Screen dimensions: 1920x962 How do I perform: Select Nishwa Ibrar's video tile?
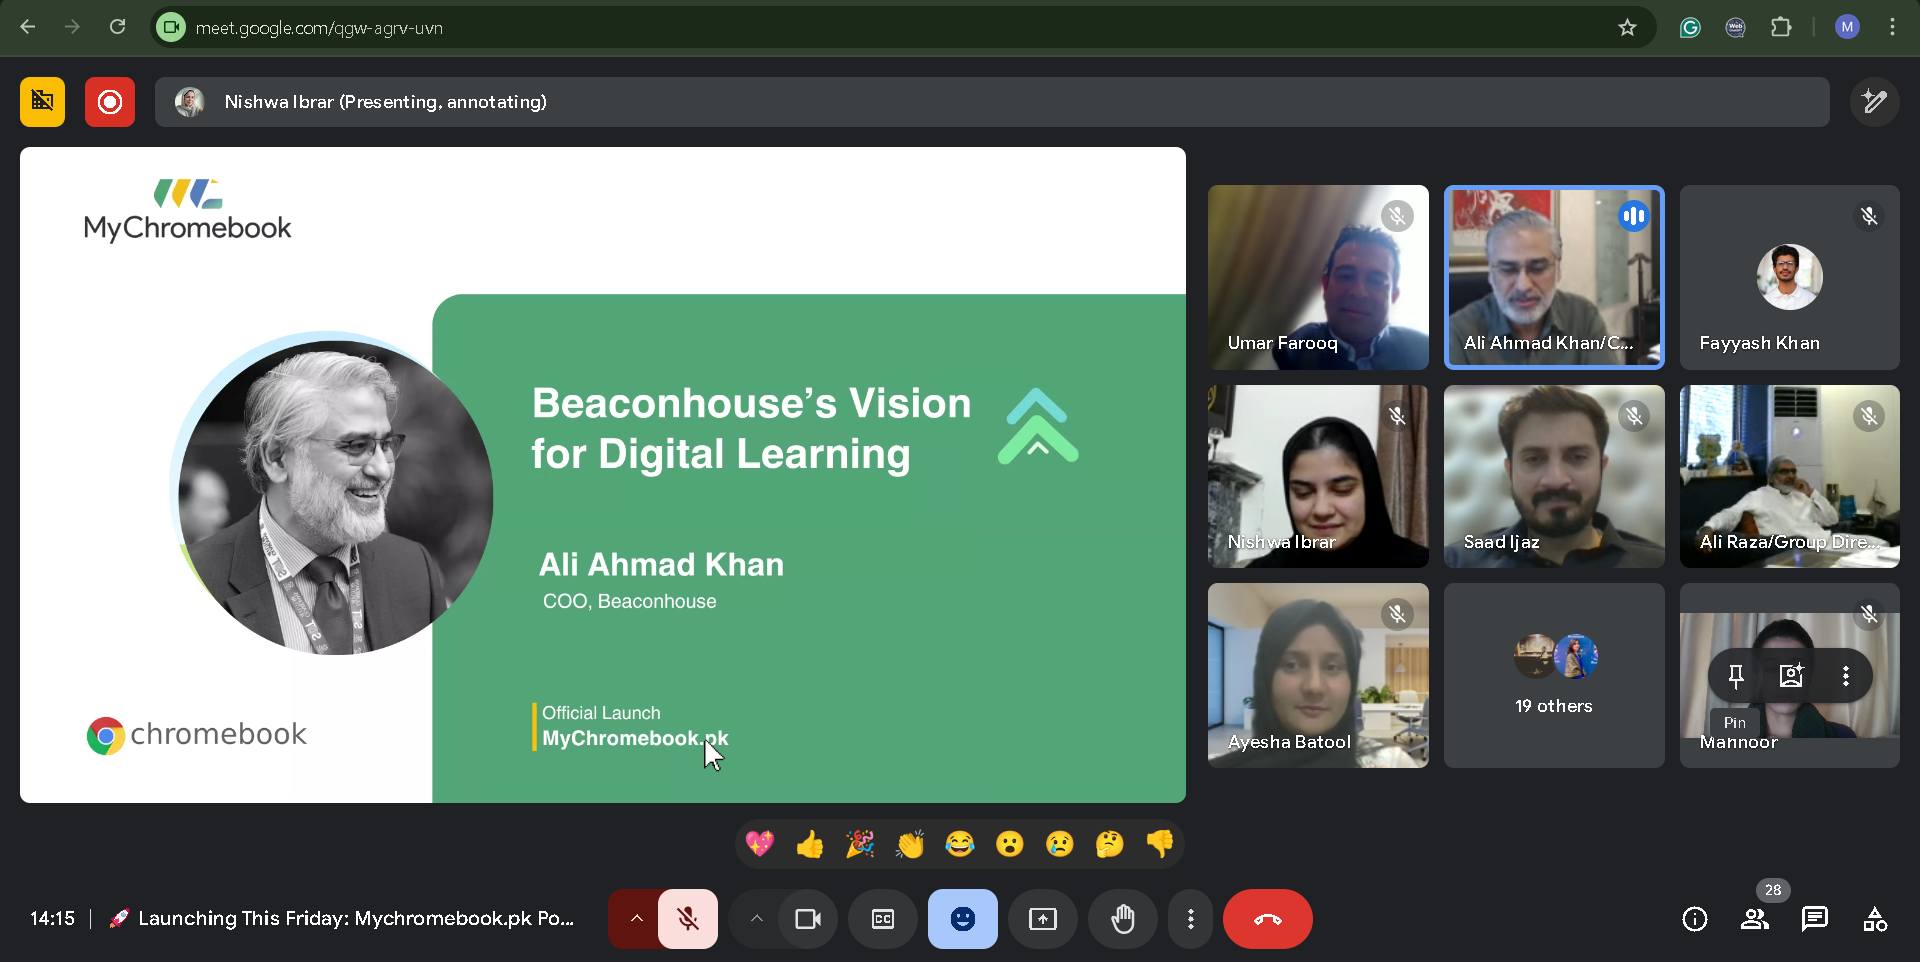1318,476
